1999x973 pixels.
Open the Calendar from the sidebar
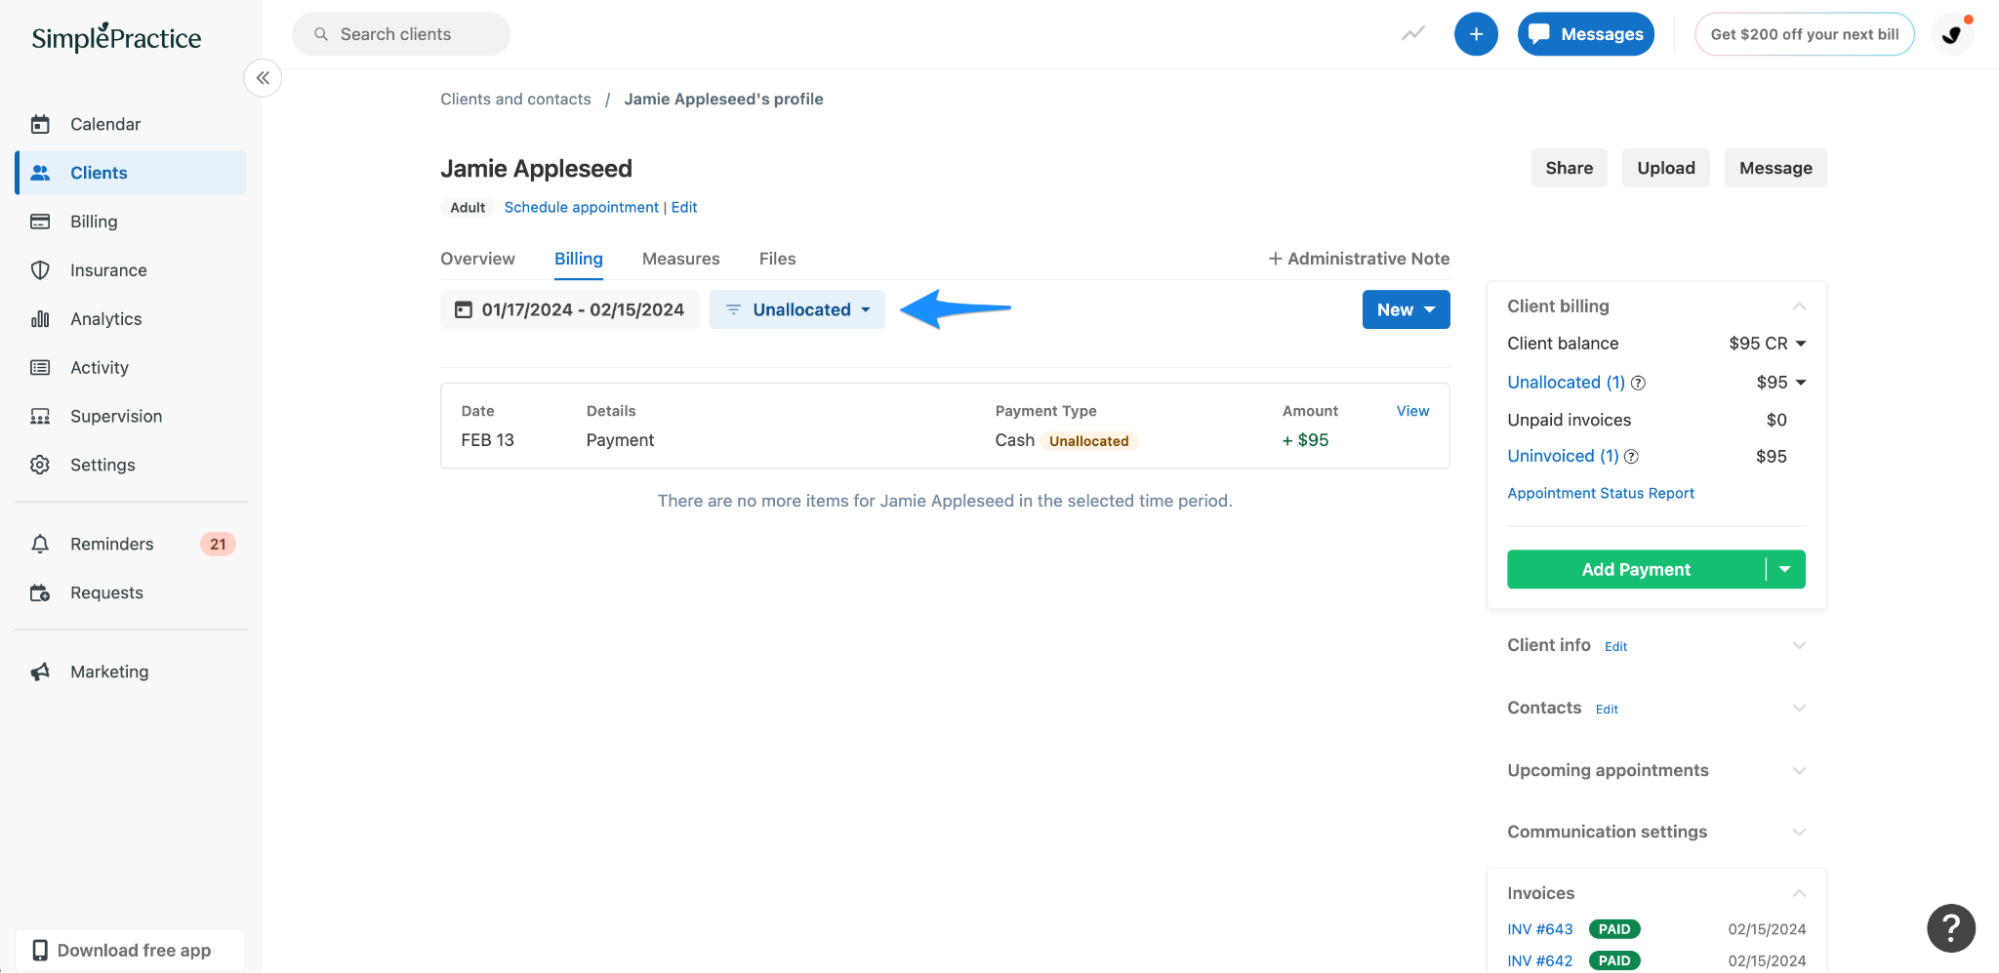coord(40,124)
